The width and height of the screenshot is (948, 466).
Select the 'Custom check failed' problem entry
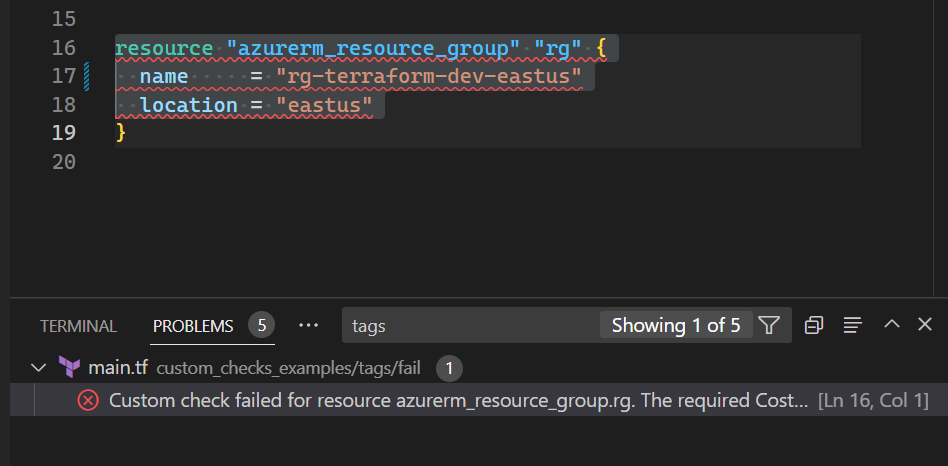point(479,400)
